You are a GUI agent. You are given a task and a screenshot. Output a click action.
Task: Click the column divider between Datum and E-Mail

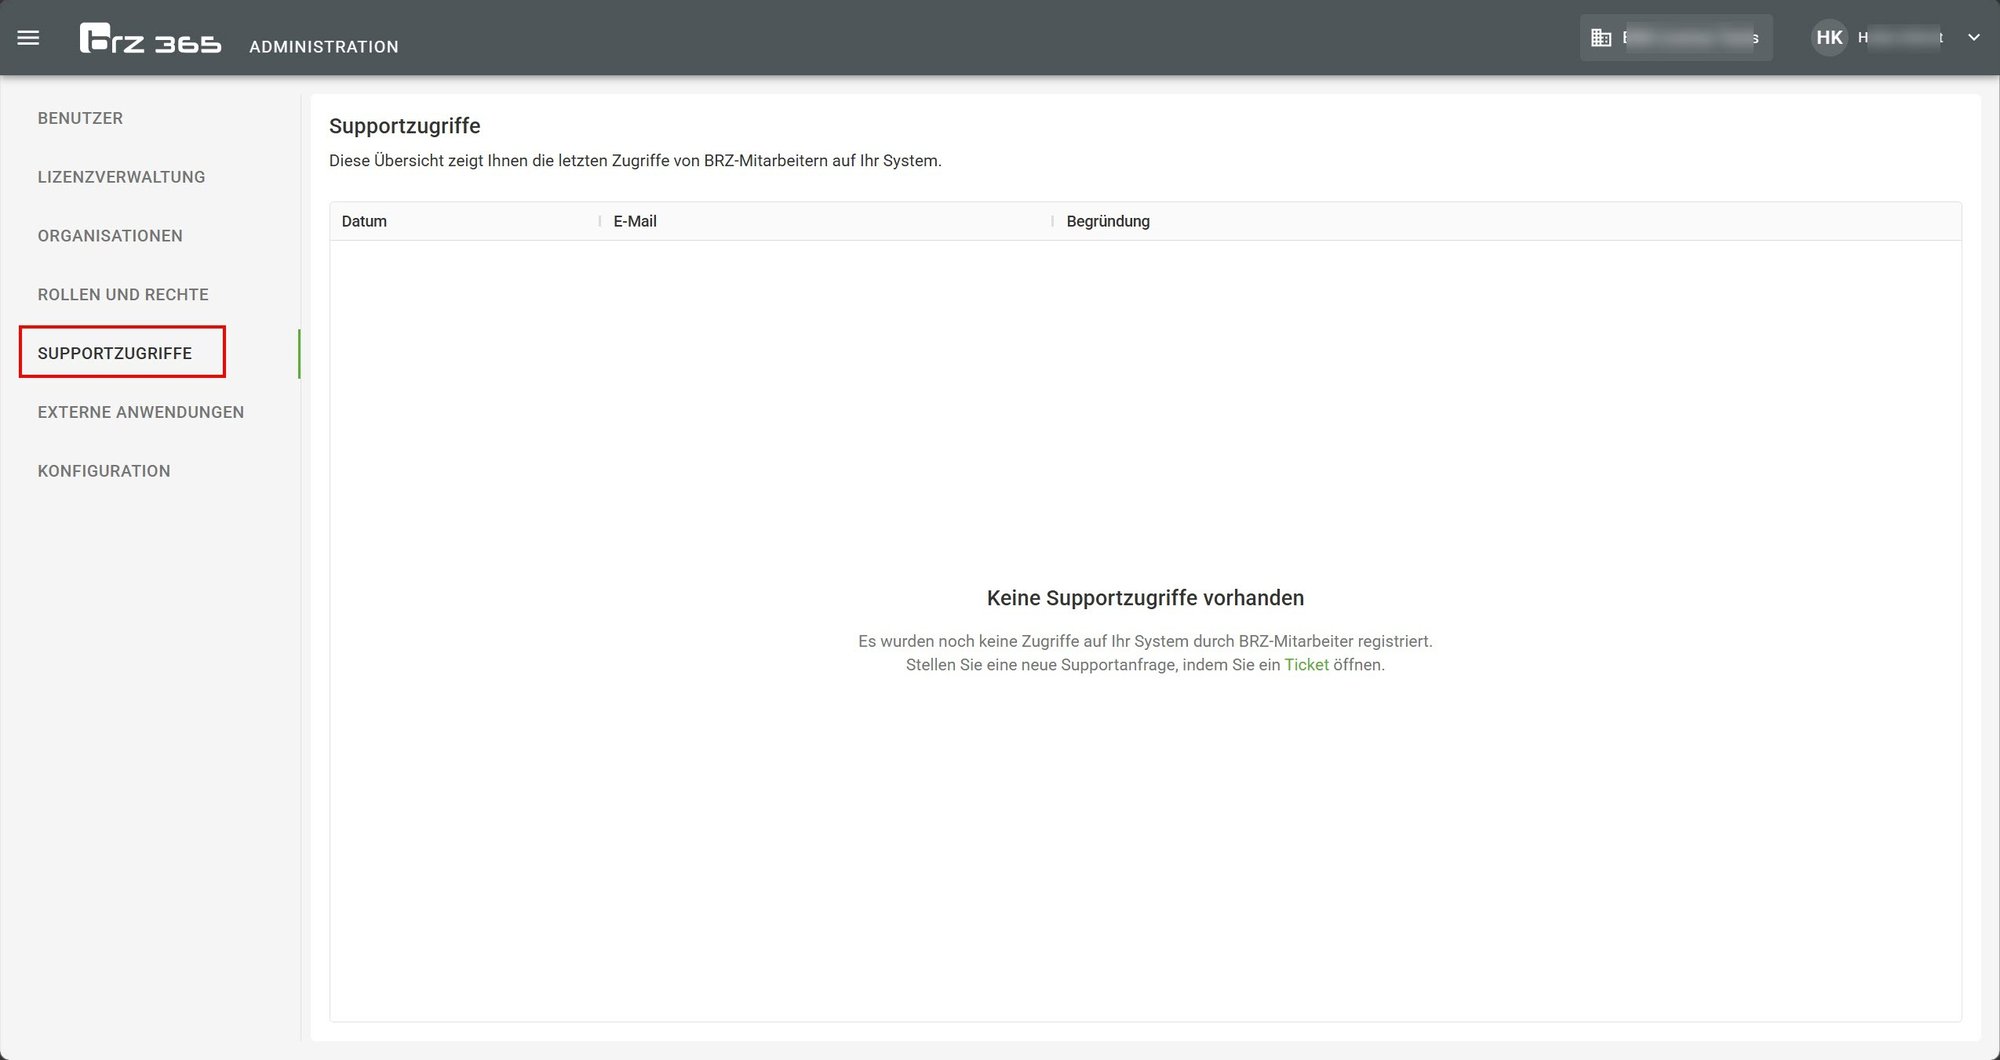600,221
